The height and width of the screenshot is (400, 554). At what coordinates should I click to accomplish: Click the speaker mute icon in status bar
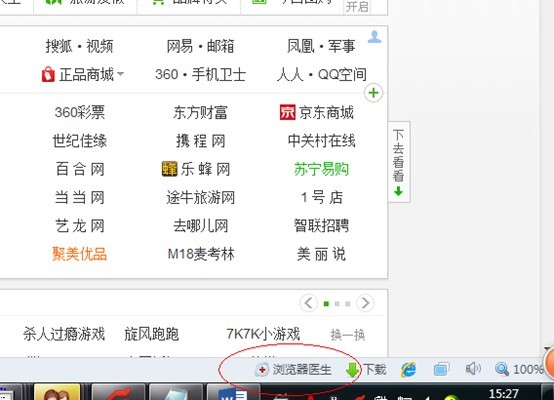point(473,369)
